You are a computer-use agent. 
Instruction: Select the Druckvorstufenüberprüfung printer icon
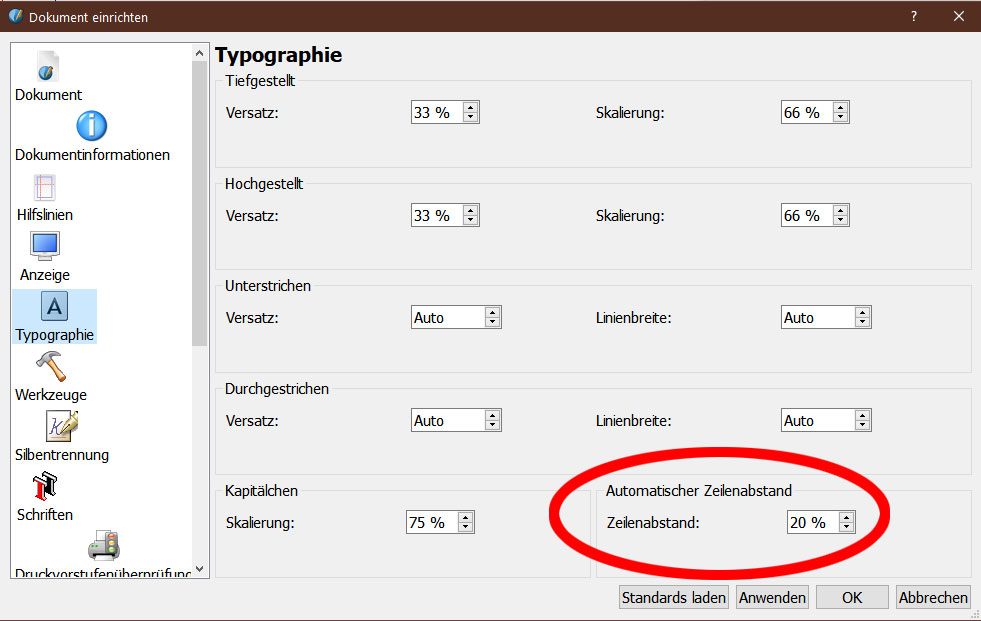tap(103, 545)
